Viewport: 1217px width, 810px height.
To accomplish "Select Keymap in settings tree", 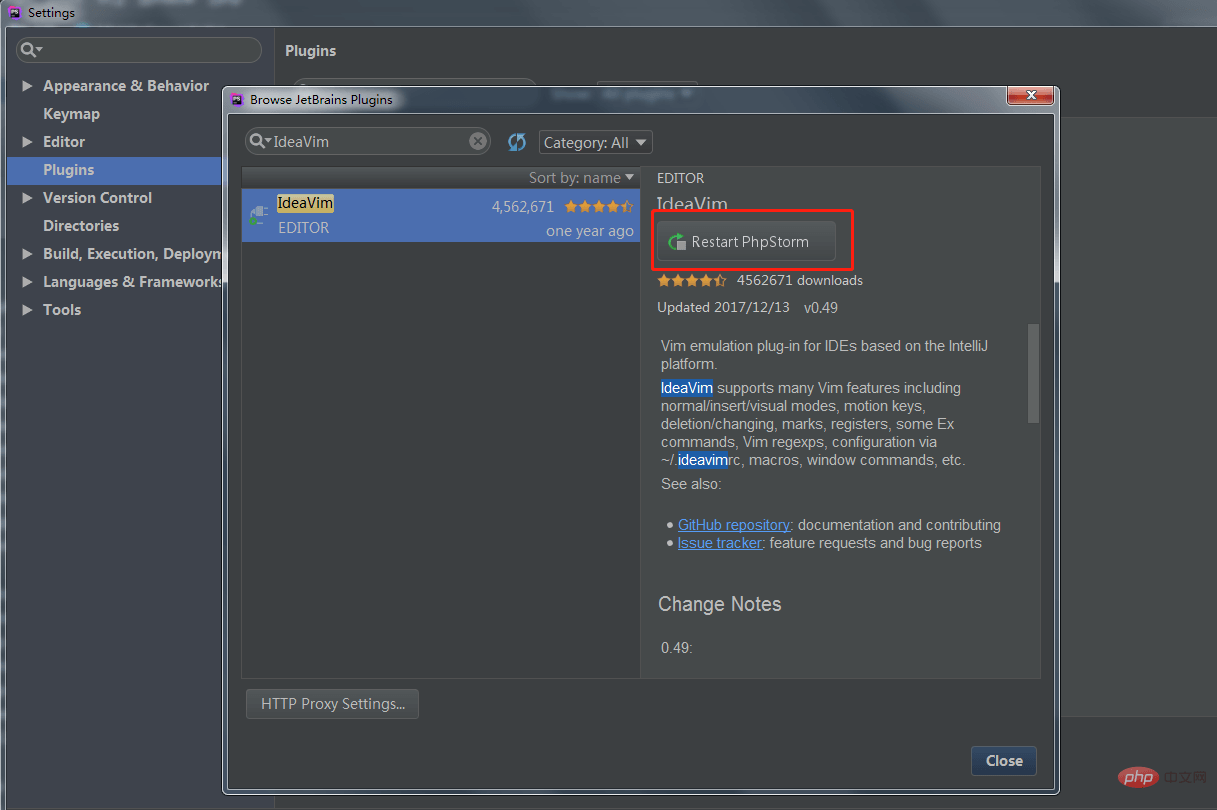I will (x=71, y=114).
